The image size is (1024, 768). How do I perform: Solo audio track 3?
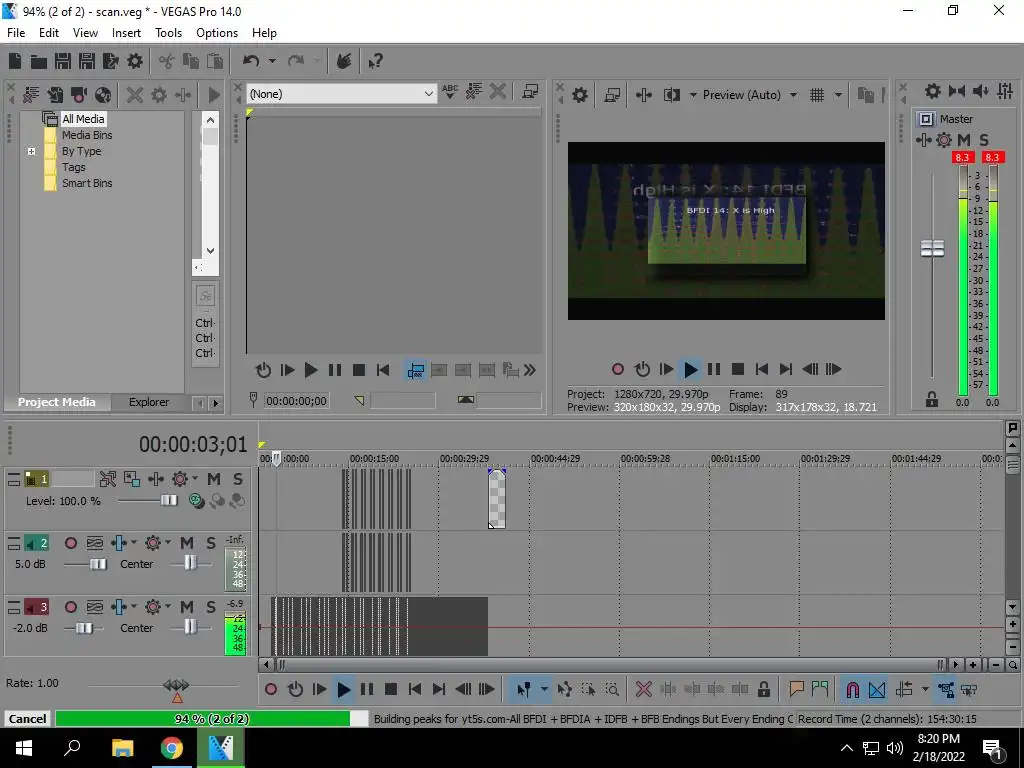pyautogui.click(x=210, y=607)
